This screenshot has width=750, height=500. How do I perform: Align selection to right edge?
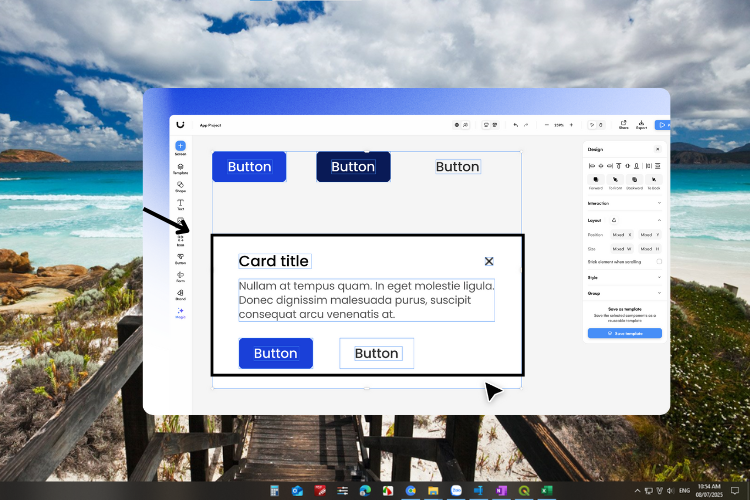pyautogui.click(x=609, y=166)
